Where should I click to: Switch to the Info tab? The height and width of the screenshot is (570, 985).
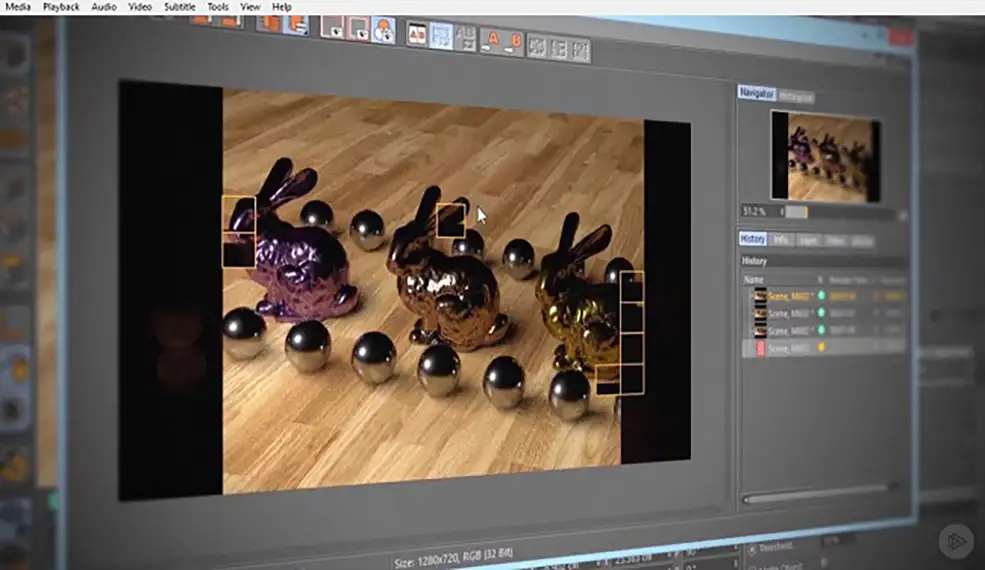[781, 240]
